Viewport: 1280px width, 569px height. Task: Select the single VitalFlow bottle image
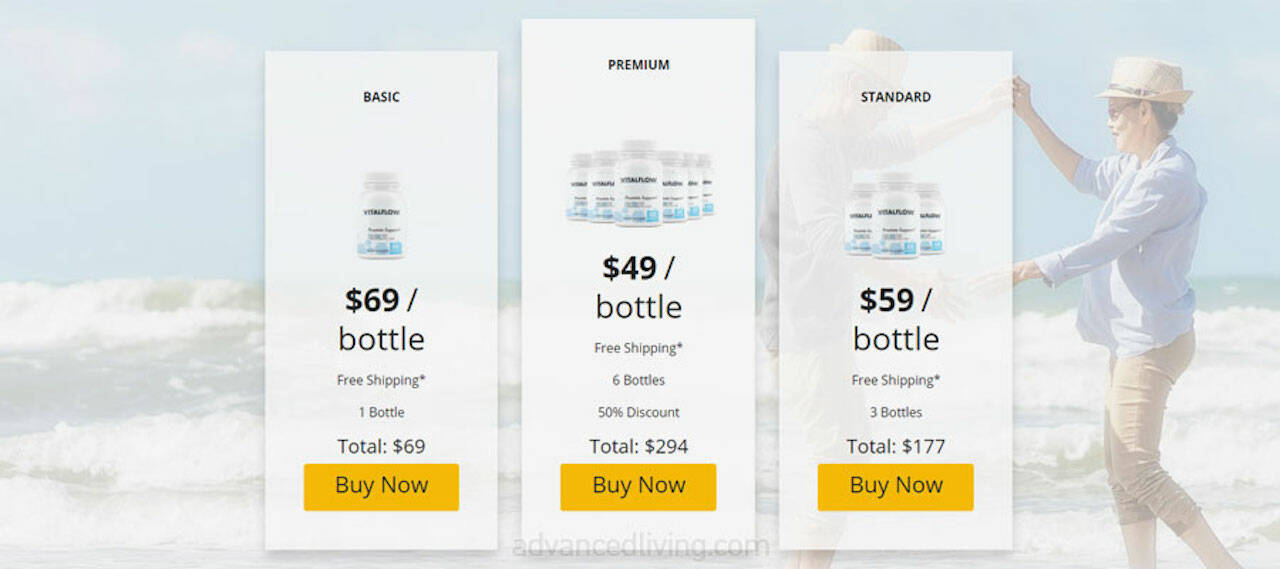point(381,215)
